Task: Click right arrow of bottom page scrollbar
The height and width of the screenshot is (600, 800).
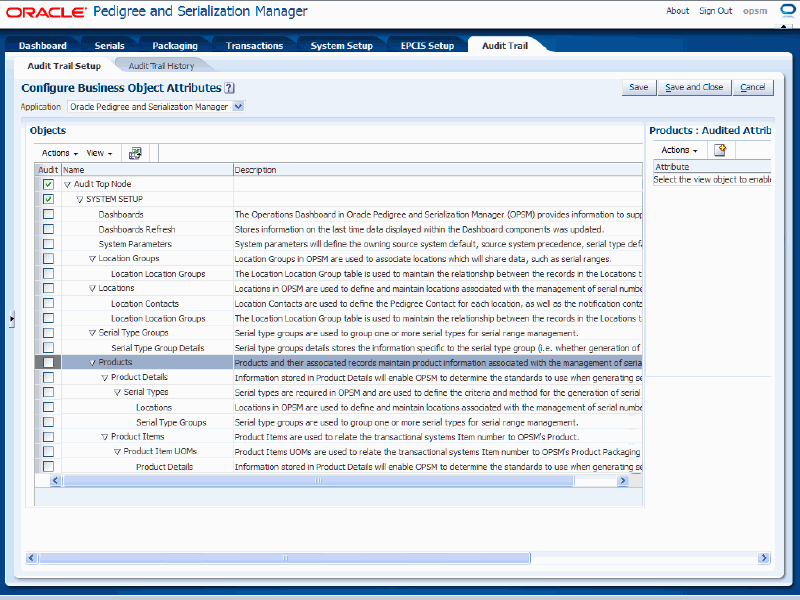Action: coord(764,558)
